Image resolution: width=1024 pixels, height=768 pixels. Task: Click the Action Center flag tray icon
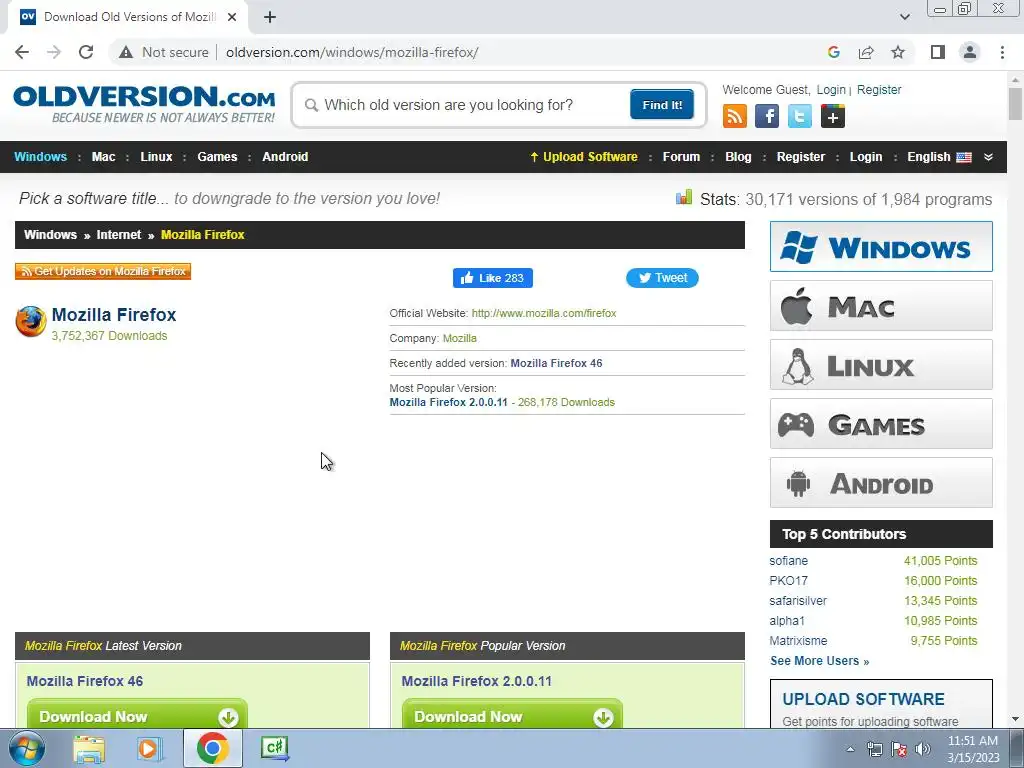(x=899, y=749)
